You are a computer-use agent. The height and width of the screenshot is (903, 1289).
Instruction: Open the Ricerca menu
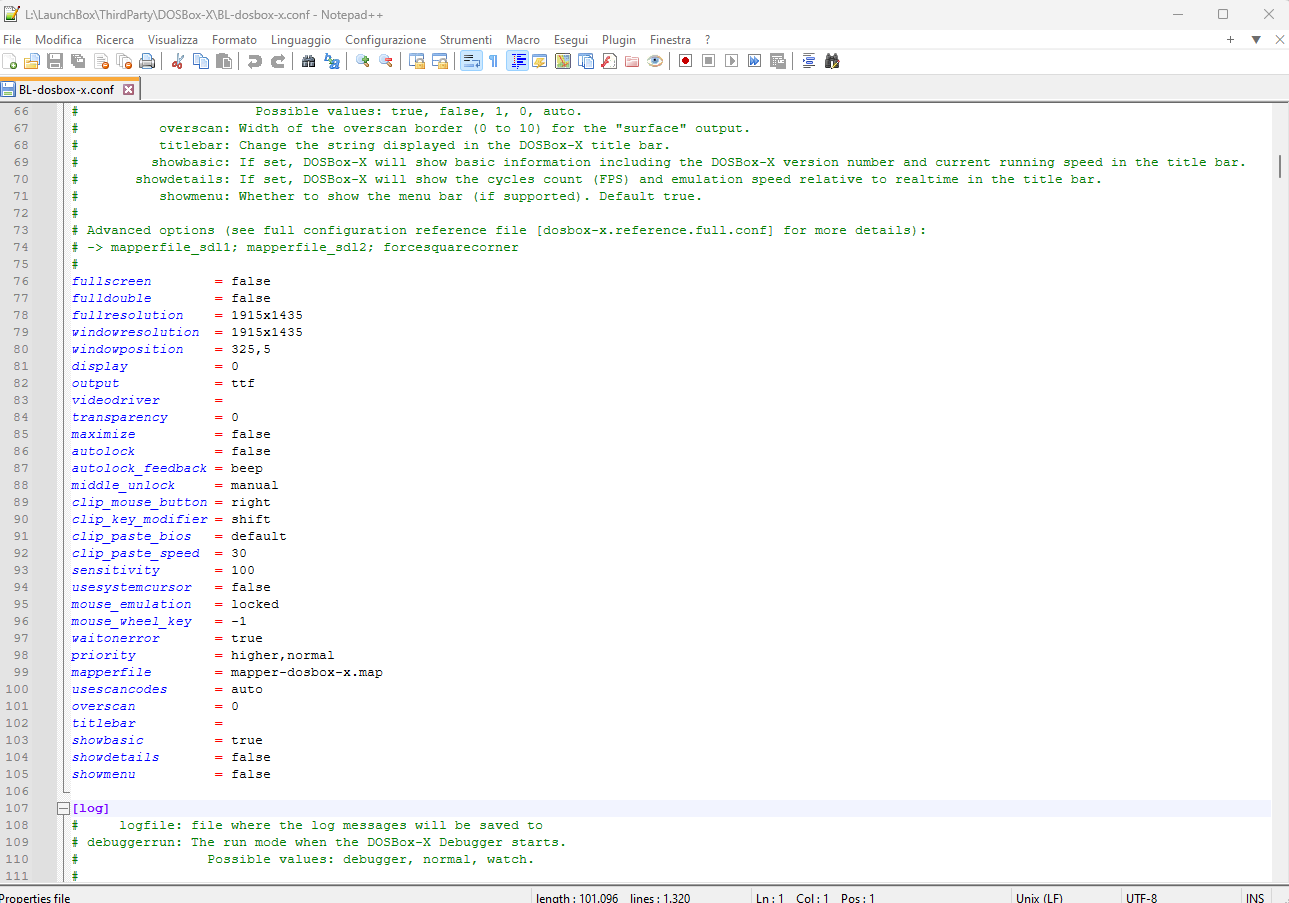pos(115,40)
